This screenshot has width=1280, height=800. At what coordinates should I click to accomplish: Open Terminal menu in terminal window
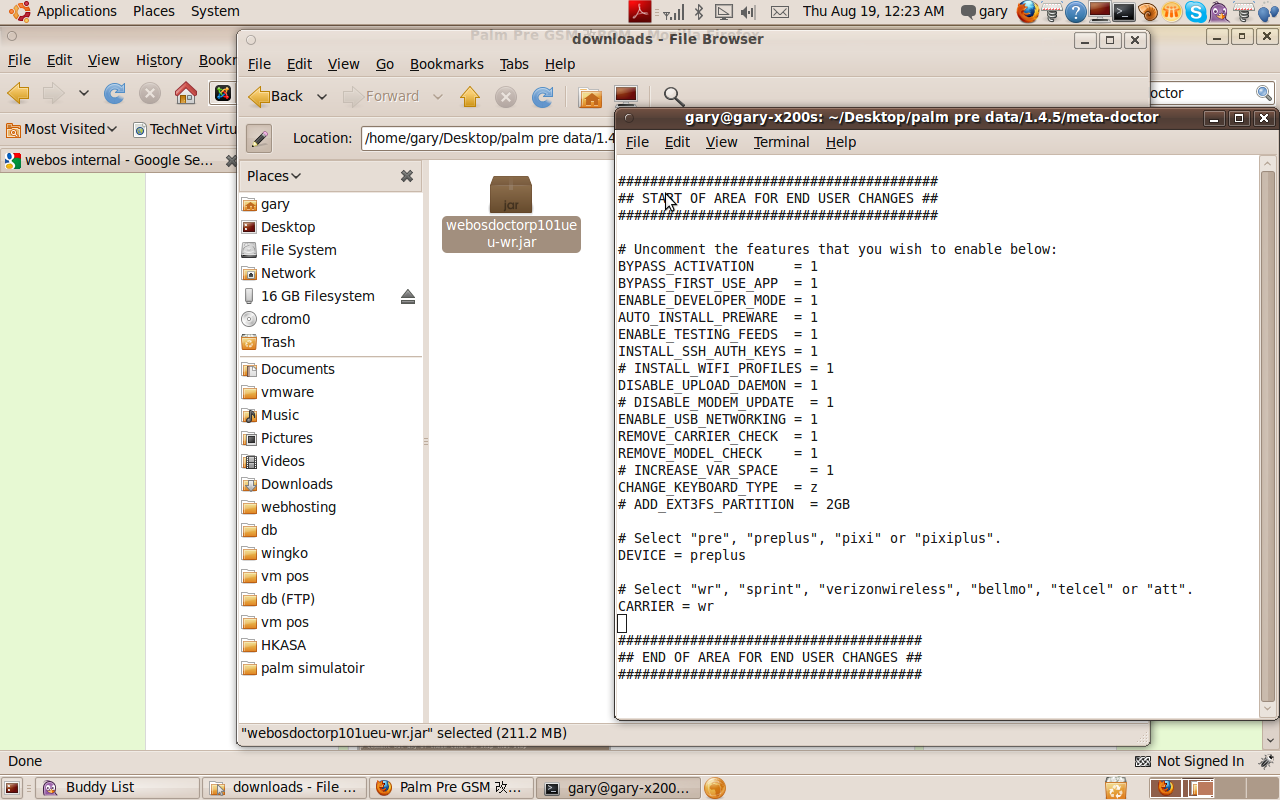coord(781,142)
